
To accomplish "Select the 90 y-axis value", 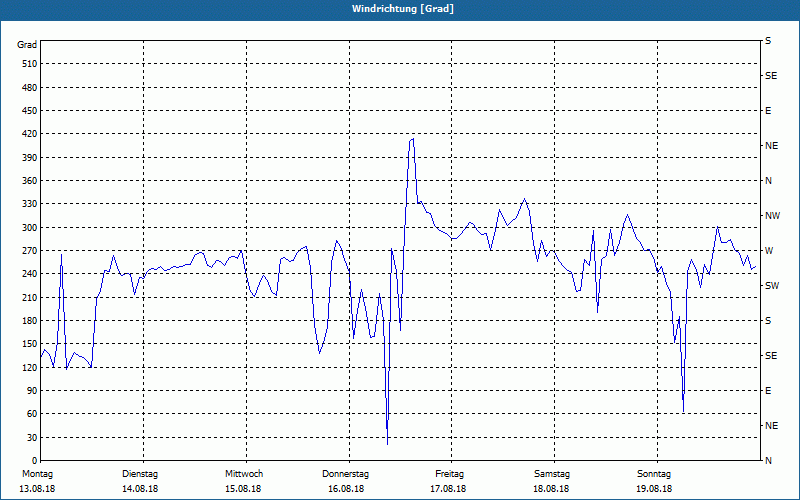I will (x=32, y=391).
